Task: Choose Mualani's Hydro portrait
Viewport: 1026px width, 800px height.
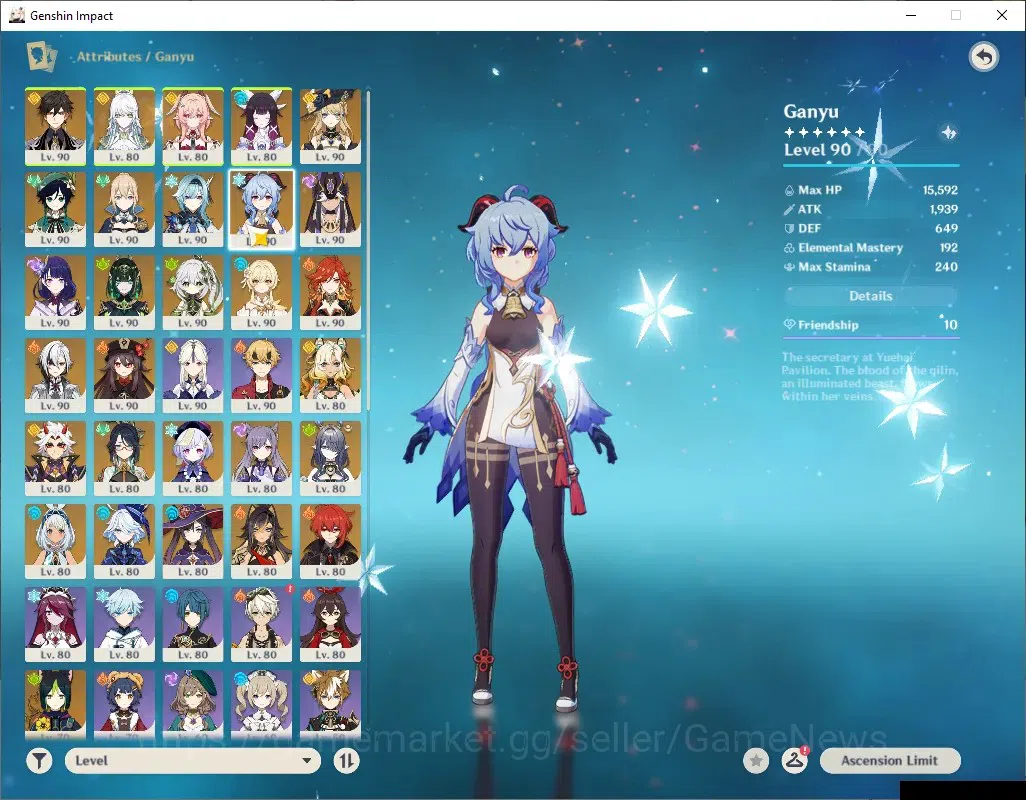Action: tap(56, 542)
